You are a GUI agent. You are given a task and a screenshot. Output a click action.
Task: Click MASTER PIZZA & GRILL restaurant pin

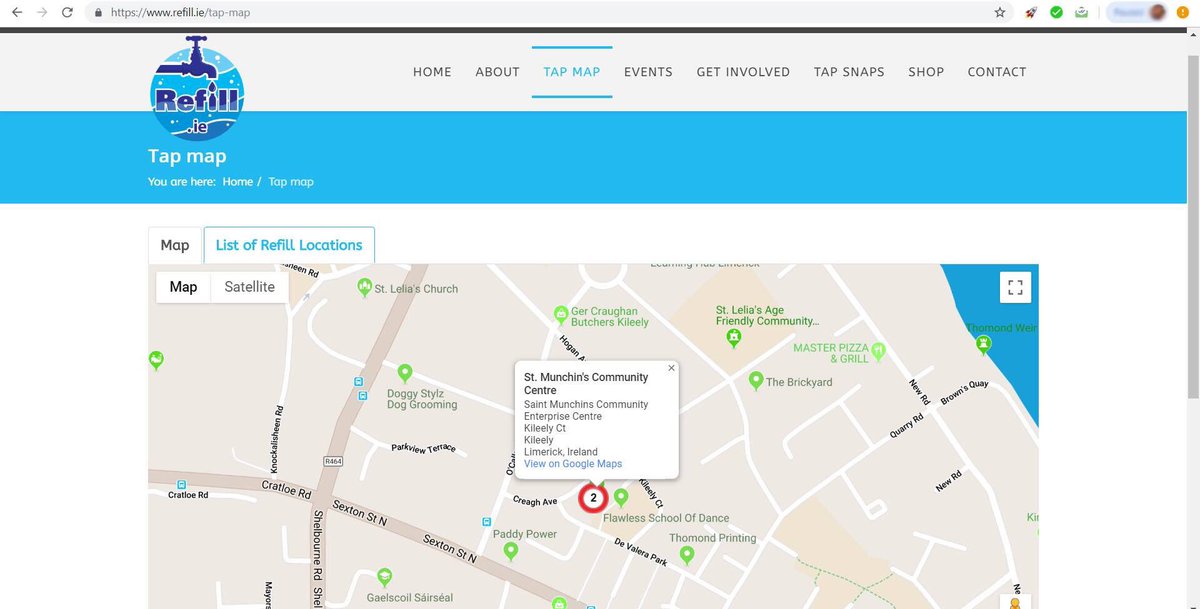click(878, 350)
